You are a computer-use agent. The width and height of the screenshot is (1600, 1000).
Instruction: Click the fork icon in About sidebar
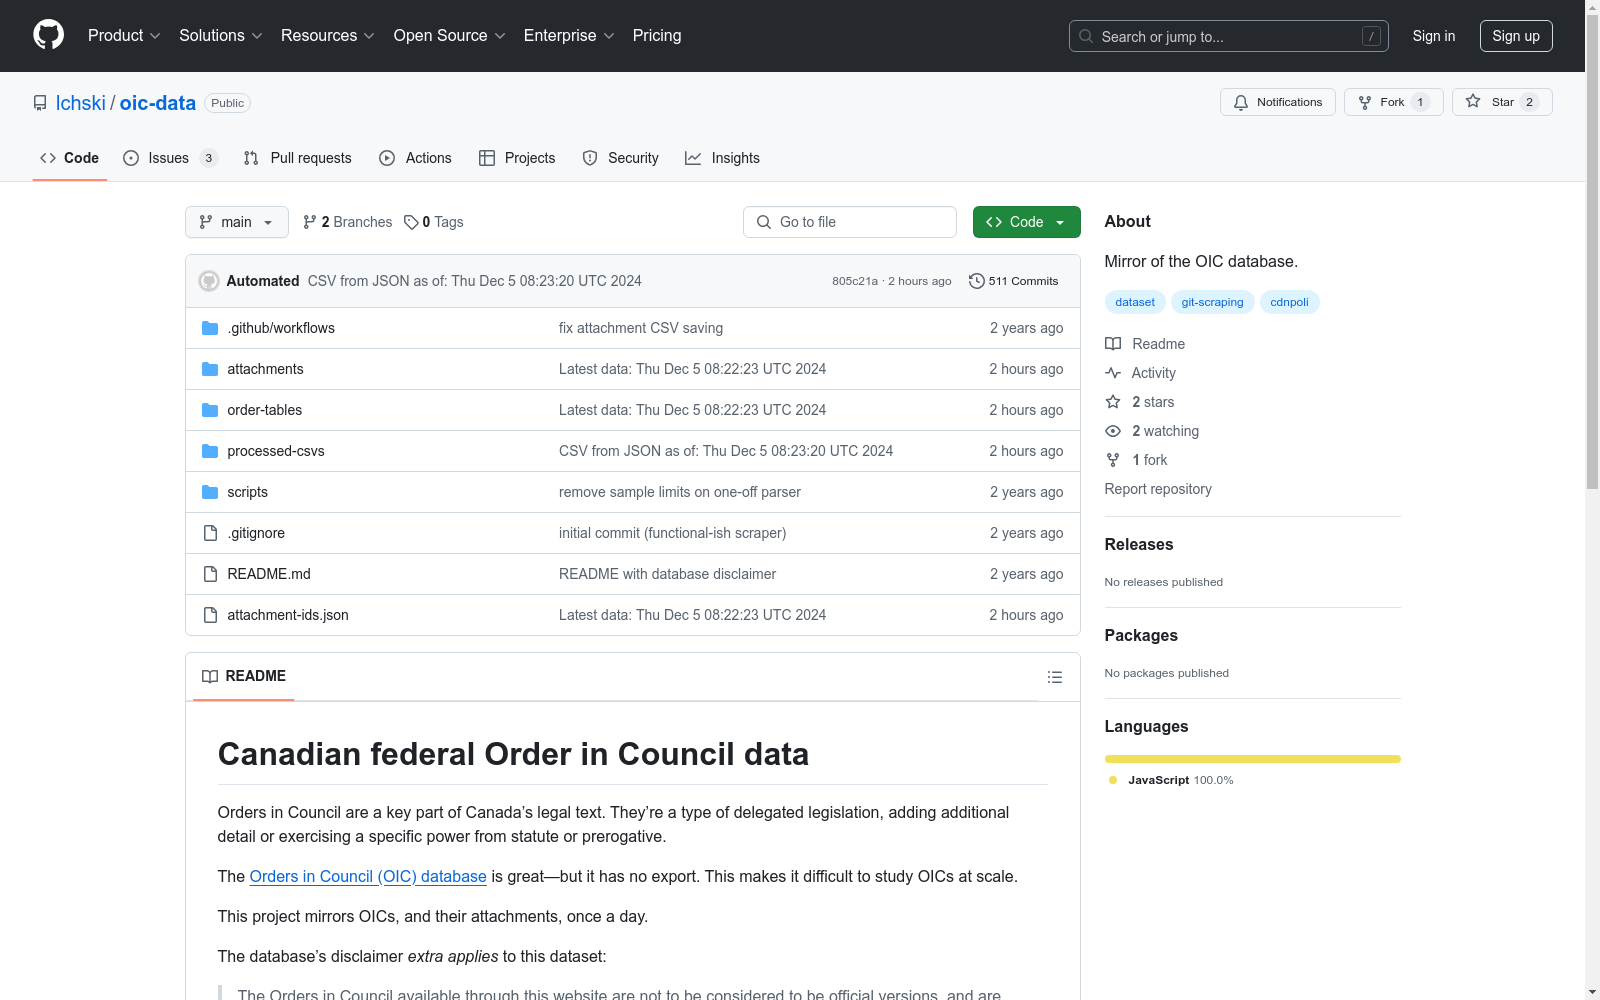tap(1113, 460)
